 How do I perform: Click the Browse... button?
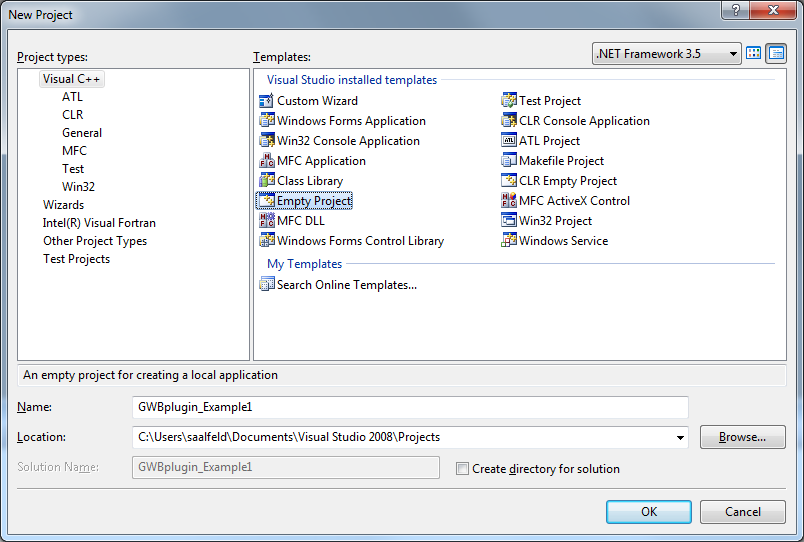pyautogui.click(x=742, y=437)
